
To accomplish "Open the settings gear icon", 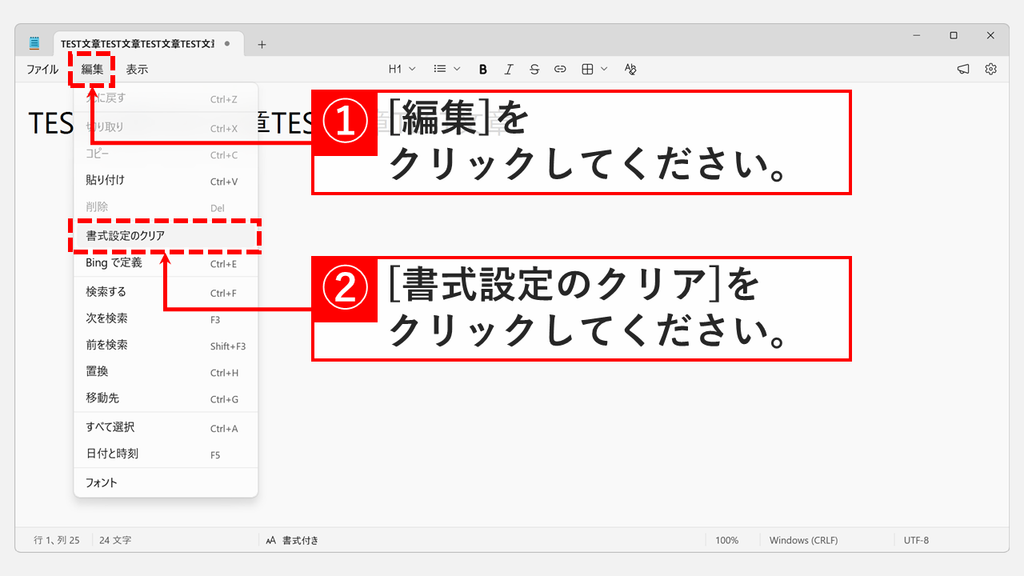I will coord(991,69).
